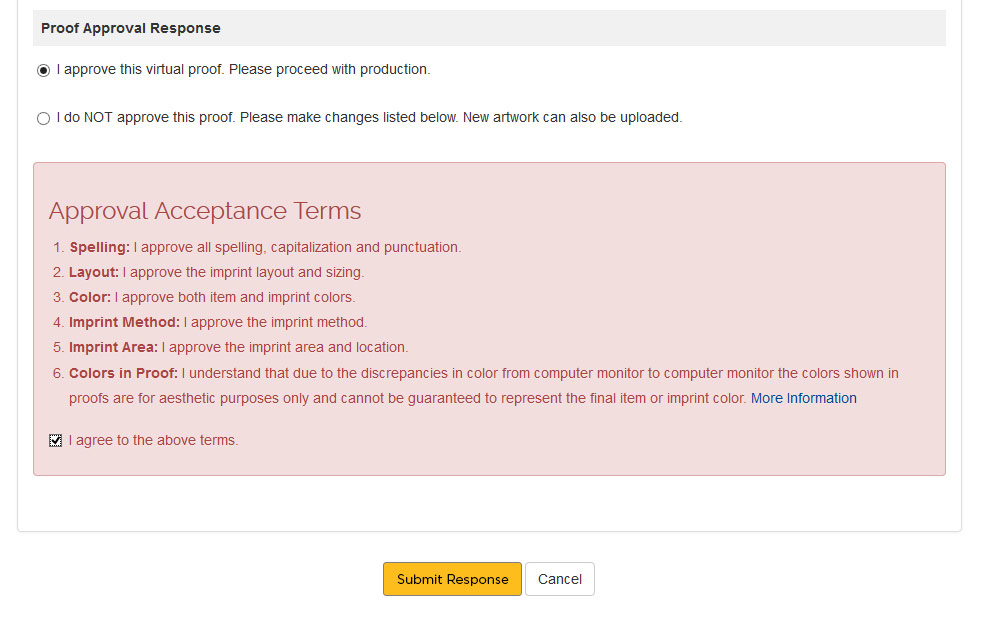Image resolution: width=981 pixels, height=628 pixels.
Task: Click the bold 'Color:' term label
Action: click(90, 297)
